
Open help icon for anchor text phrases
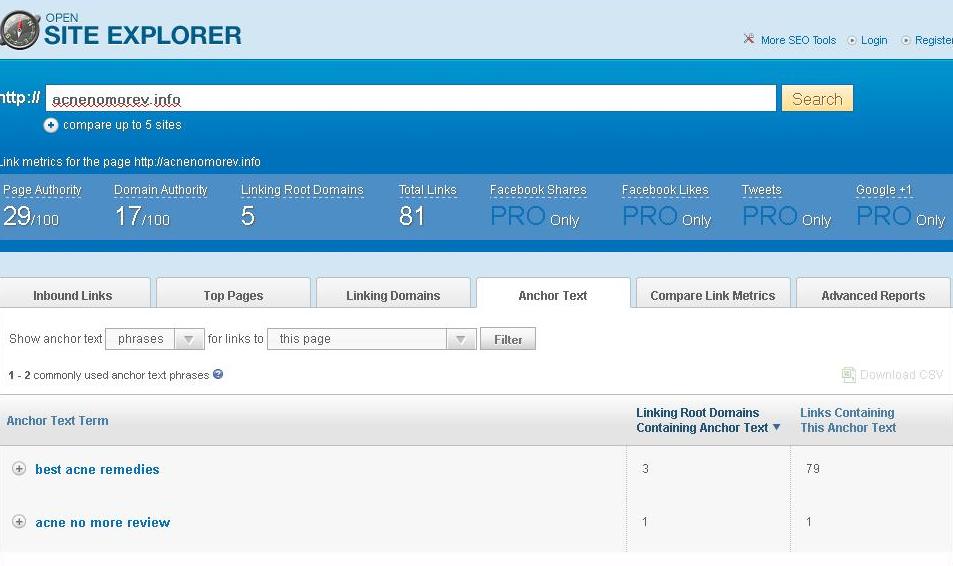click(x=218, y=374)
